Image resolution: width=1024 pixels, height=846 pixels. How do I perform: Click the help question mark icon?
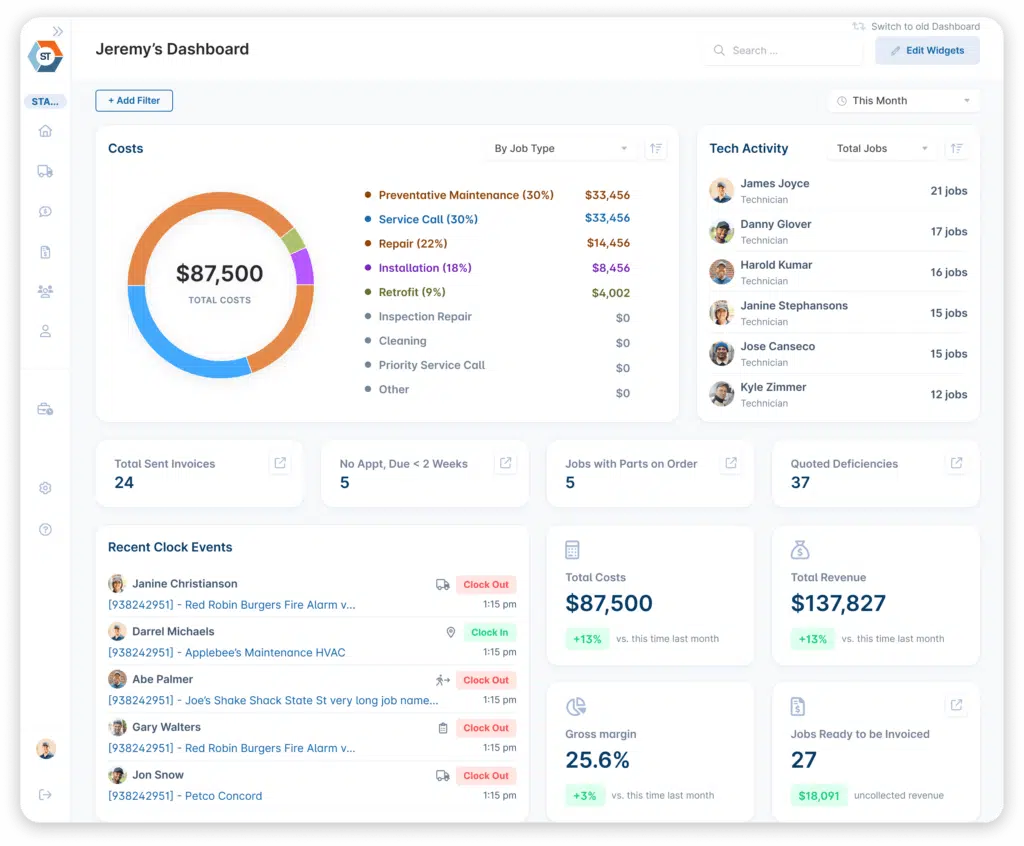45,529
